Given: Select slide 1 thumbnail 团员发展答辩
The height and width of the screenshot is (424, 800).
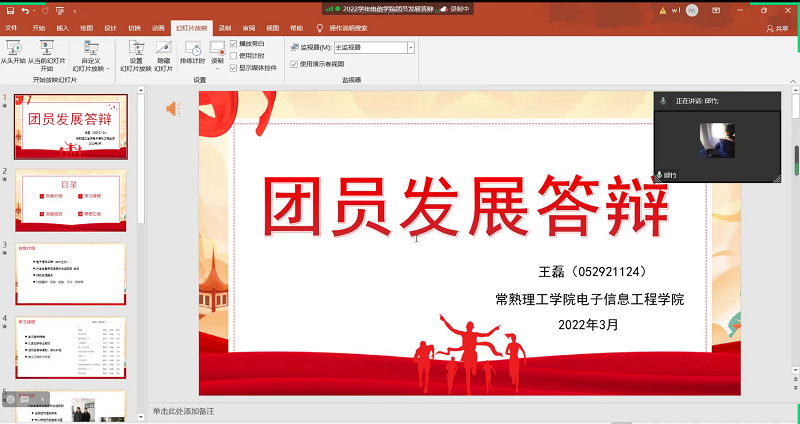Looking at the screenshot, I should click(71, 127).
